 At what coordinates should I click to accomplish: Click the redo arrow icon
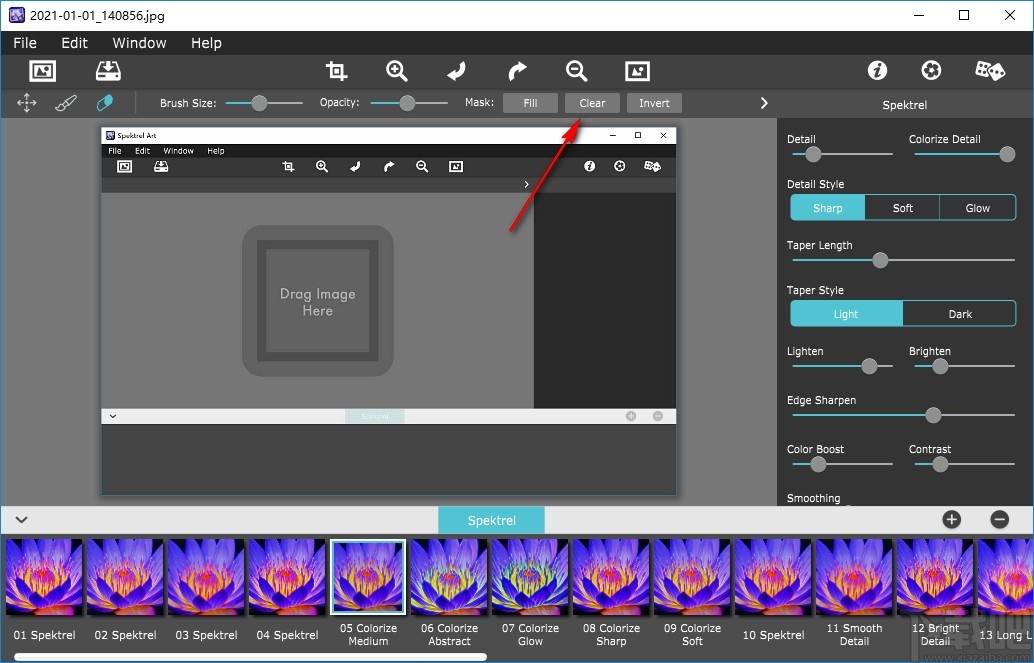(517, 71)
